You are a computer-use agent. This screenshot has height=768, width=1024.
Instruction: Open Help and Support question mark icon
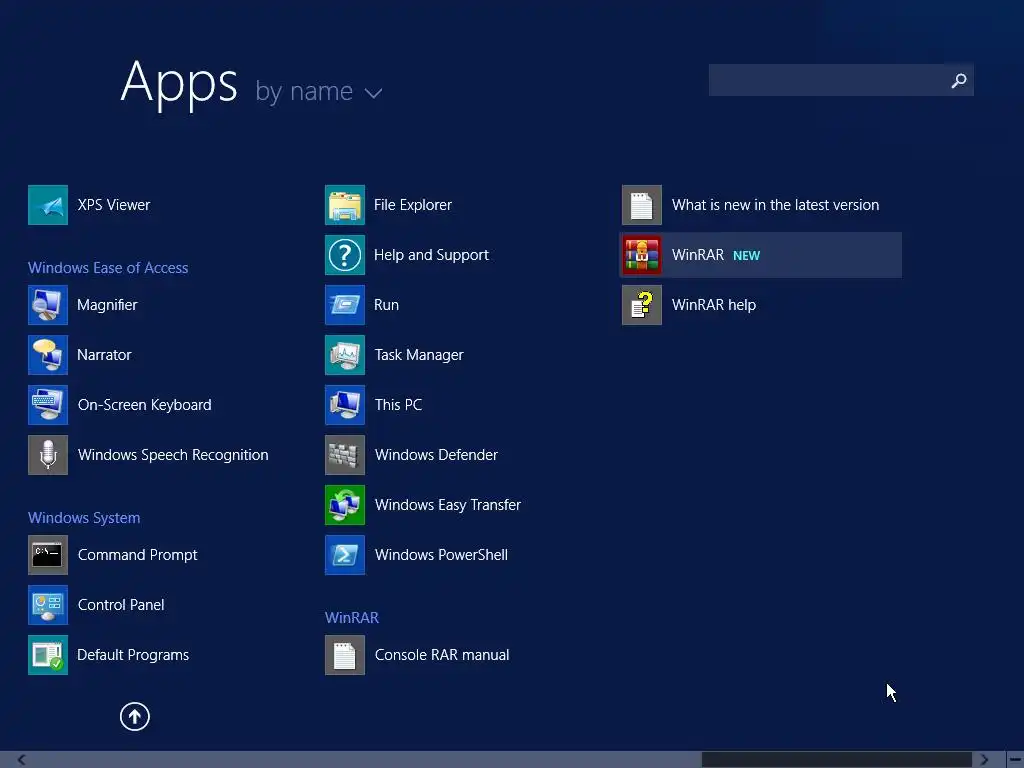tap(345, 255)
